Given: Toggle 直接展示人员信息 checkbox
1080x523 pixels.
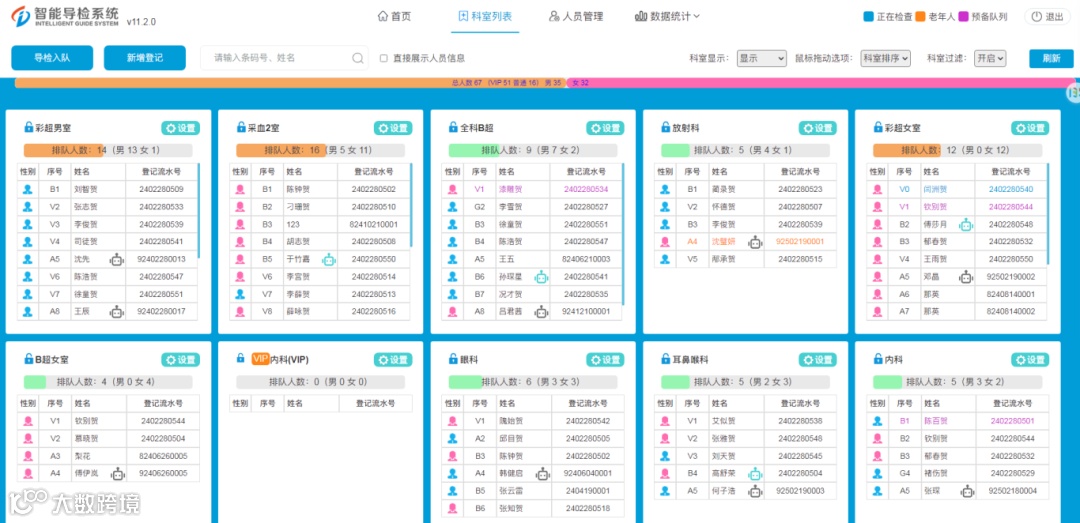Looking at the screenshot, I should (384, 59).
